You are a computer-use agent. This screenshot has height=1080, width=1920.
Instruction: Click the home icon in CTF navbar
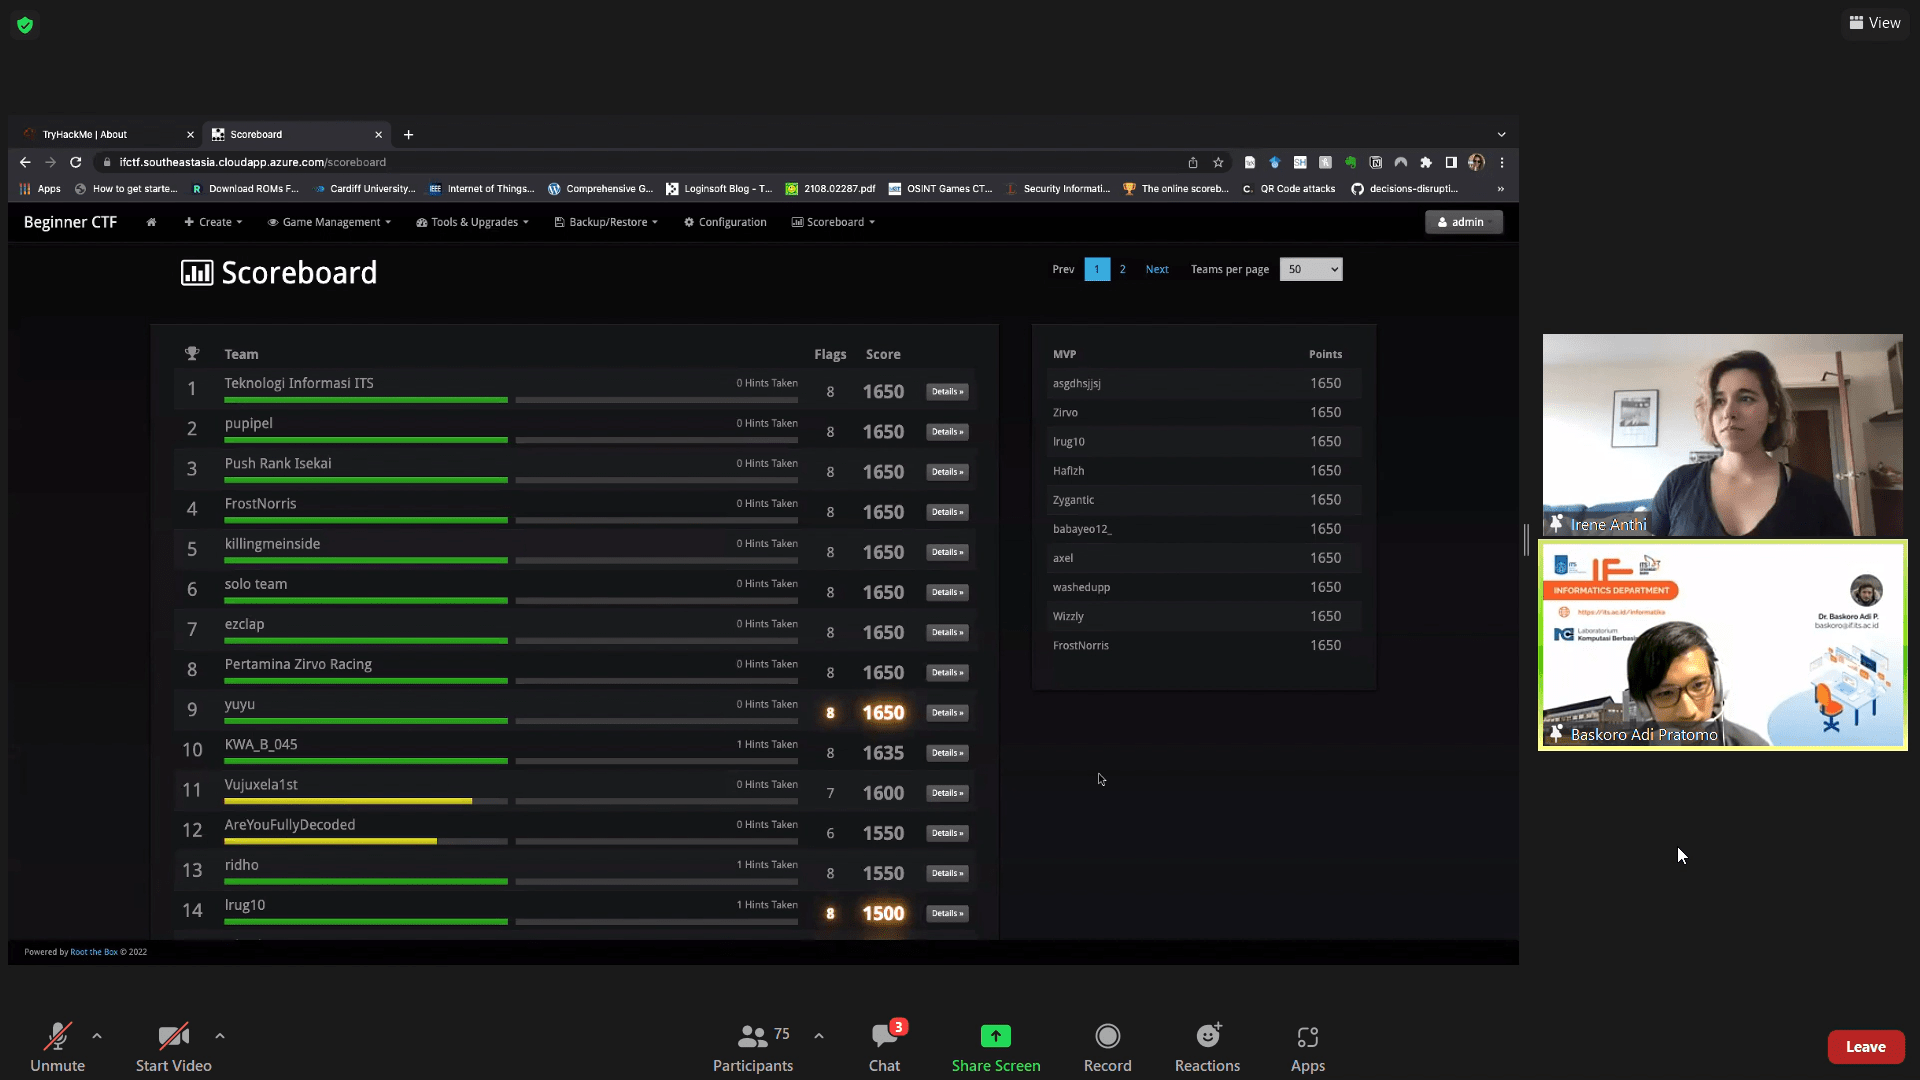click(151, 222)
